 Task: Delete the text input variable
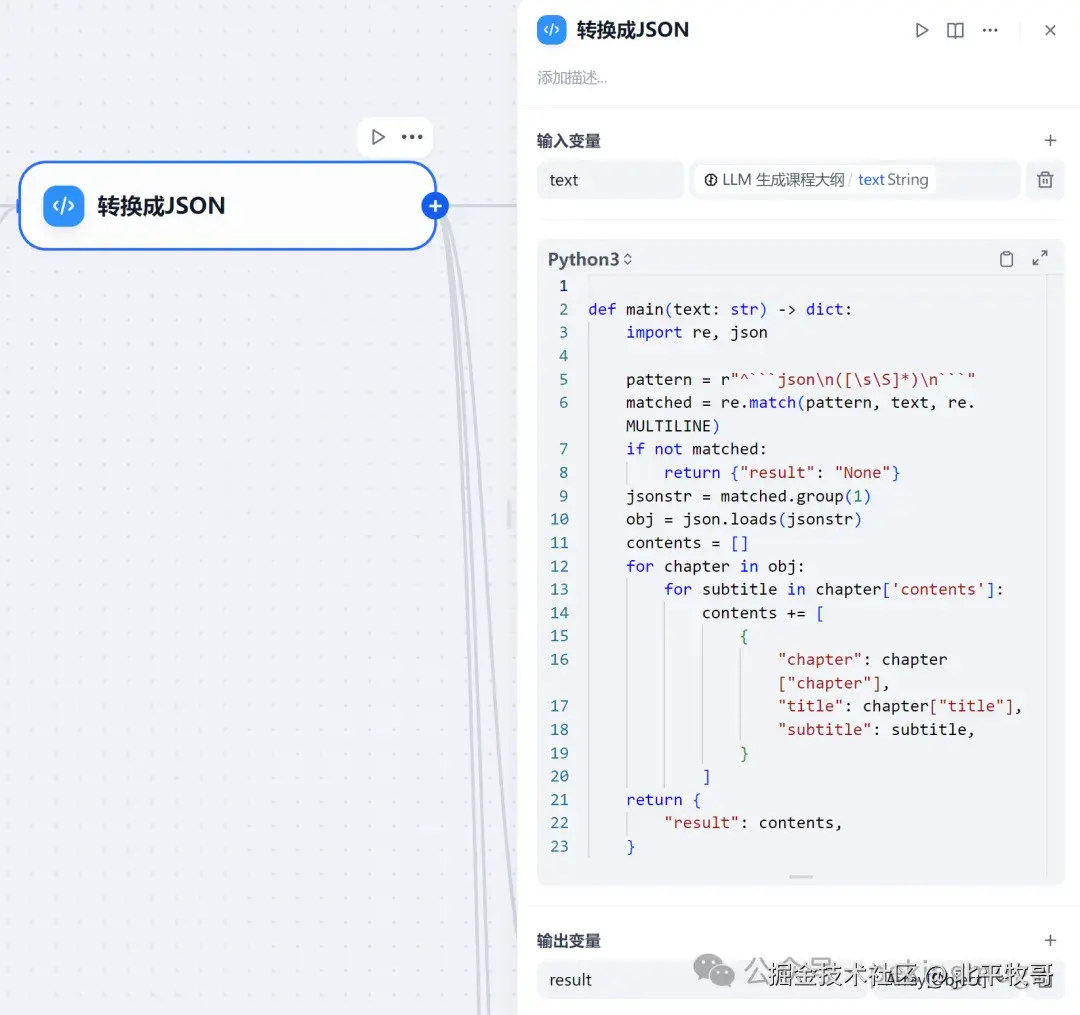pyautogui.click(x=1045, y=180)
